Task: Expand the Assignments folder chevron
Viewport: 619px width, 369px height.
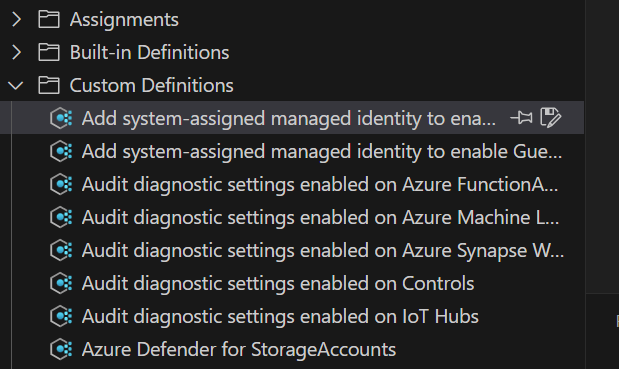Action: (16, 19)
